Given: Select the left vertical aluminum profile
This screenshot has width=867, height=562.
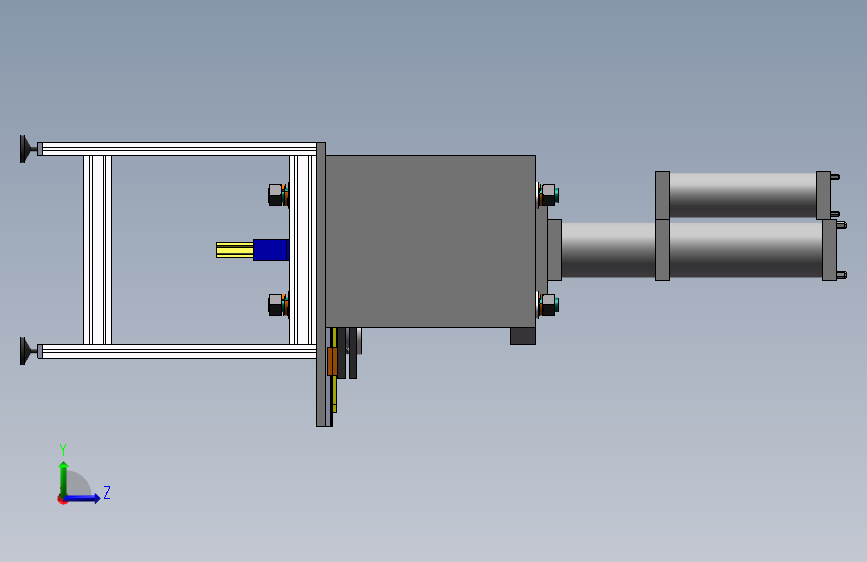Looking at the screenshot, I should coord(97,250).
